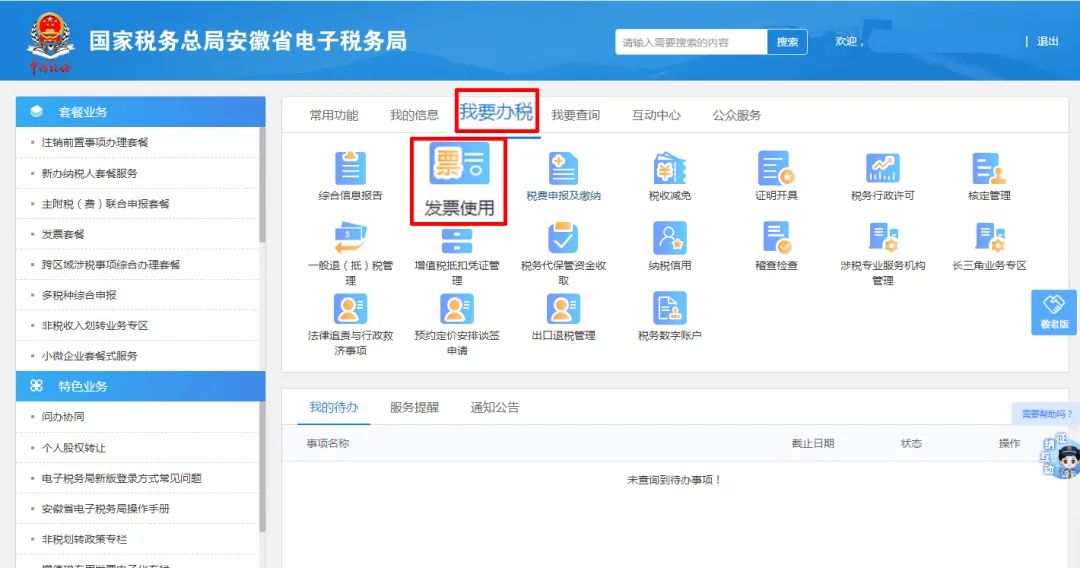Open 税务代保管资金收取 icon
1080x568 pixels.
563,238
